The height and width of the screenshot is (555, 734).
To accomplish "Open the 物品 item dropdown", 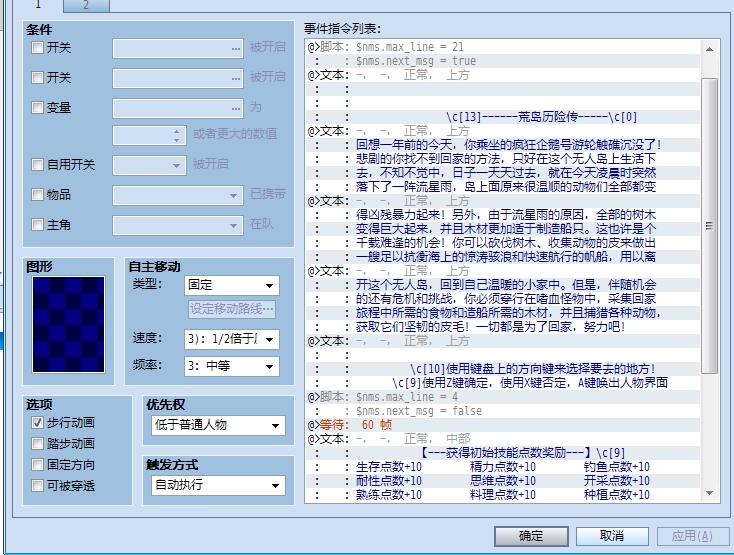I will point(178,195).
